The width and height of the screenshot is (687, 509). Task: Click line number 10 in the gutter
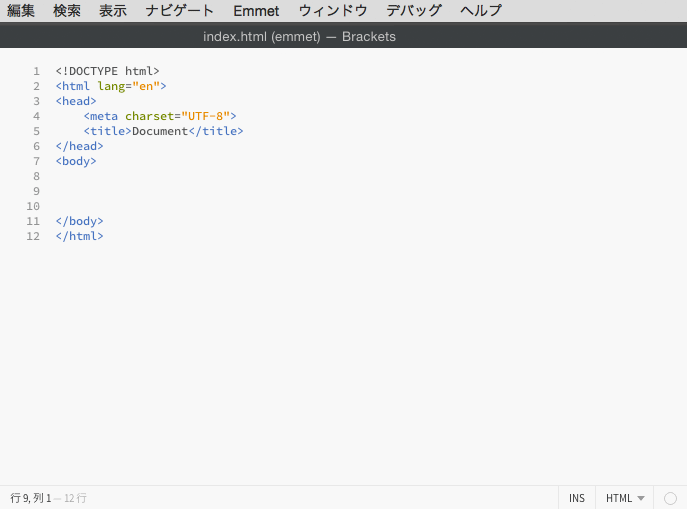point(33,206)
